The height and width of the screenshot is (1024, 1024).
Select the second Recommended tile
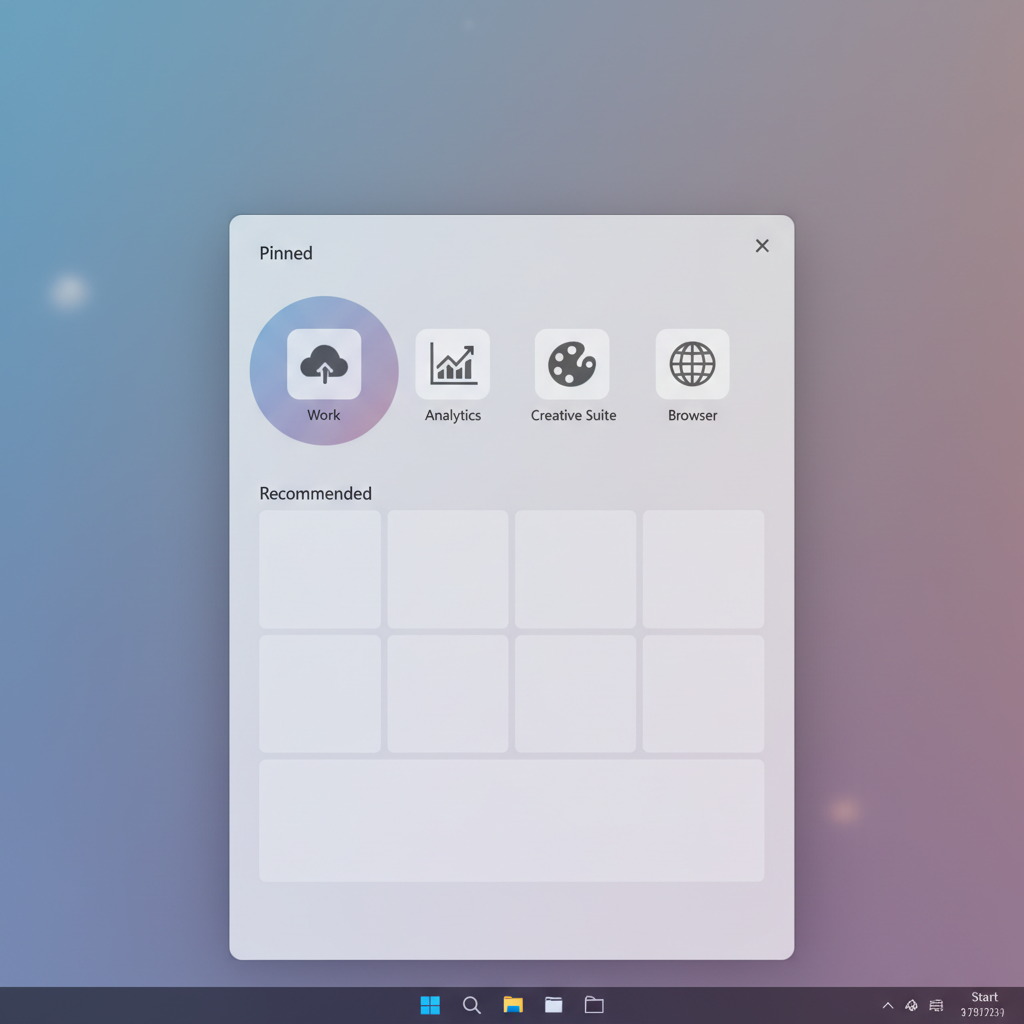[x=447, y=568]
